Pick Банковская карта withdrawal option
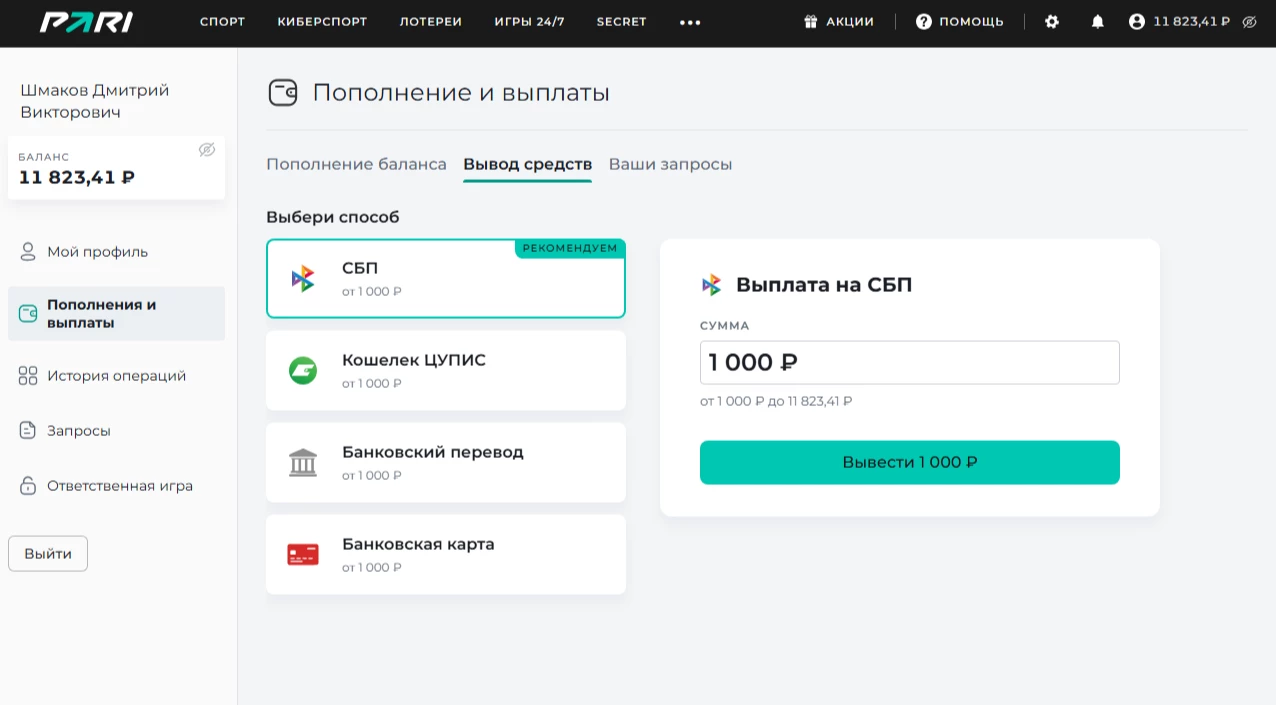This screenshot has height=705, width=1276. pyautogui.click(x=445, y=555)
